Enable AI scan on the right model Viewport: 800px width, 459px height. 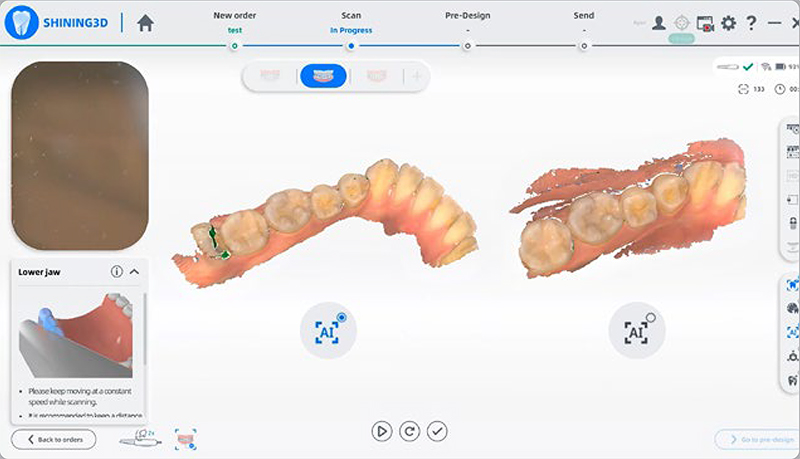(636, 330)
